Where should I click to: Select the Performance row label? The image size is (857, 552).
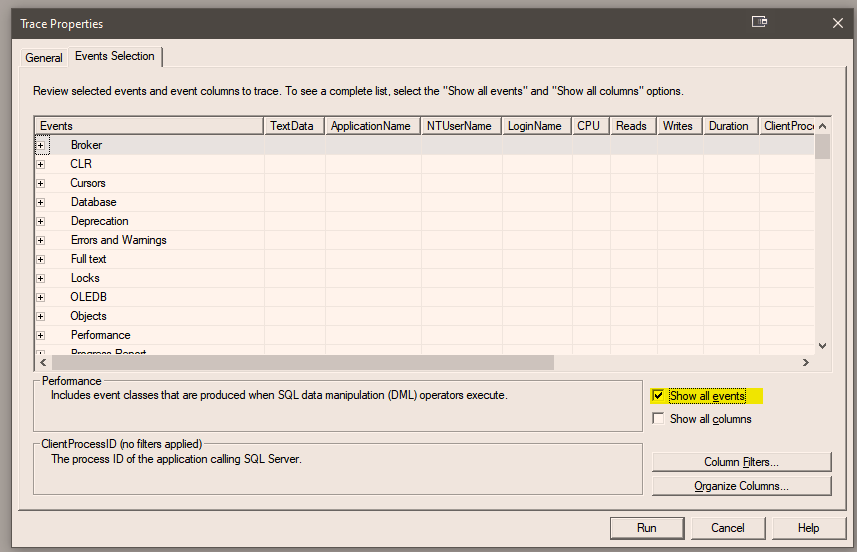101,335
